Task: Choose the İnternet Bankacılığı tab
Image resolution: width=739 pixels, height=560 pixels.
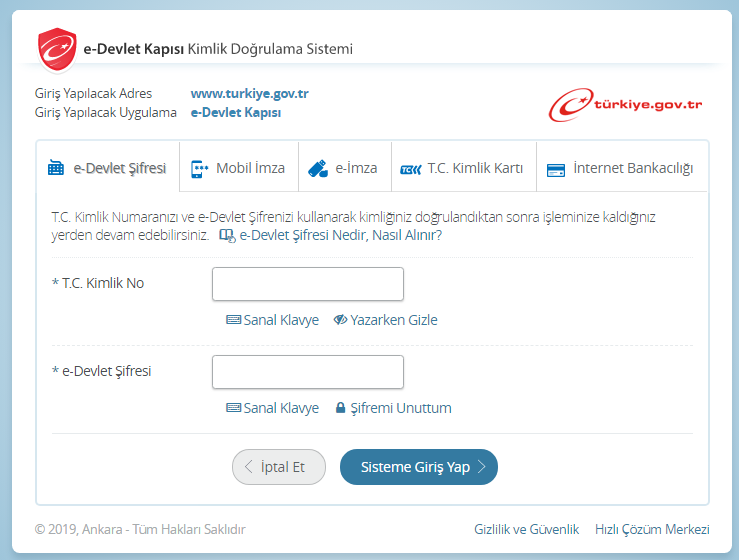Action: coord(620,168)
